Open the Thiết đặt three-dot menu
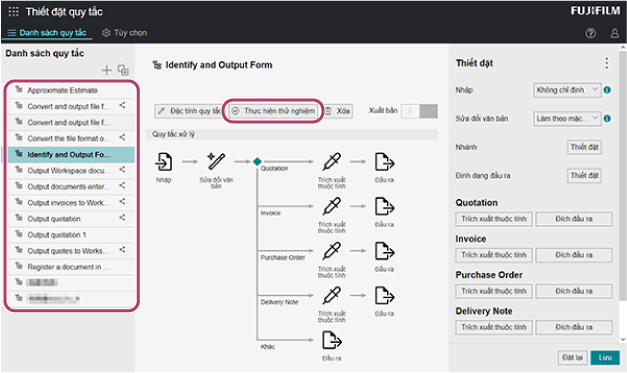The image size is (627, 373). [x=607, y=63]
